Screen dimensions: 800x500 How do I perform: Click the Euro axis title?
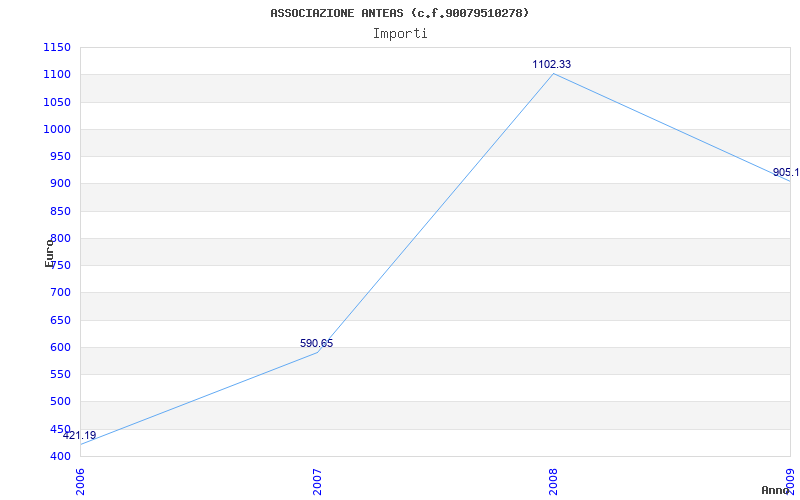(49, 253)
